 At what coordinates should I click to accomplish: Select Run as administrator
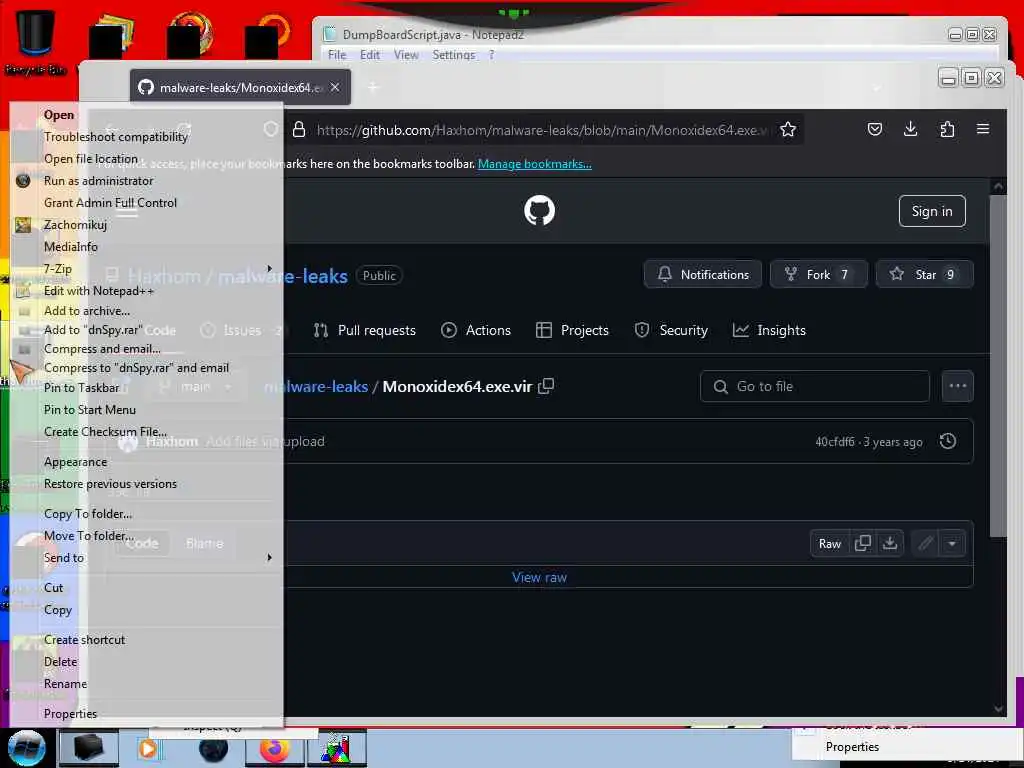coord(146,181)
